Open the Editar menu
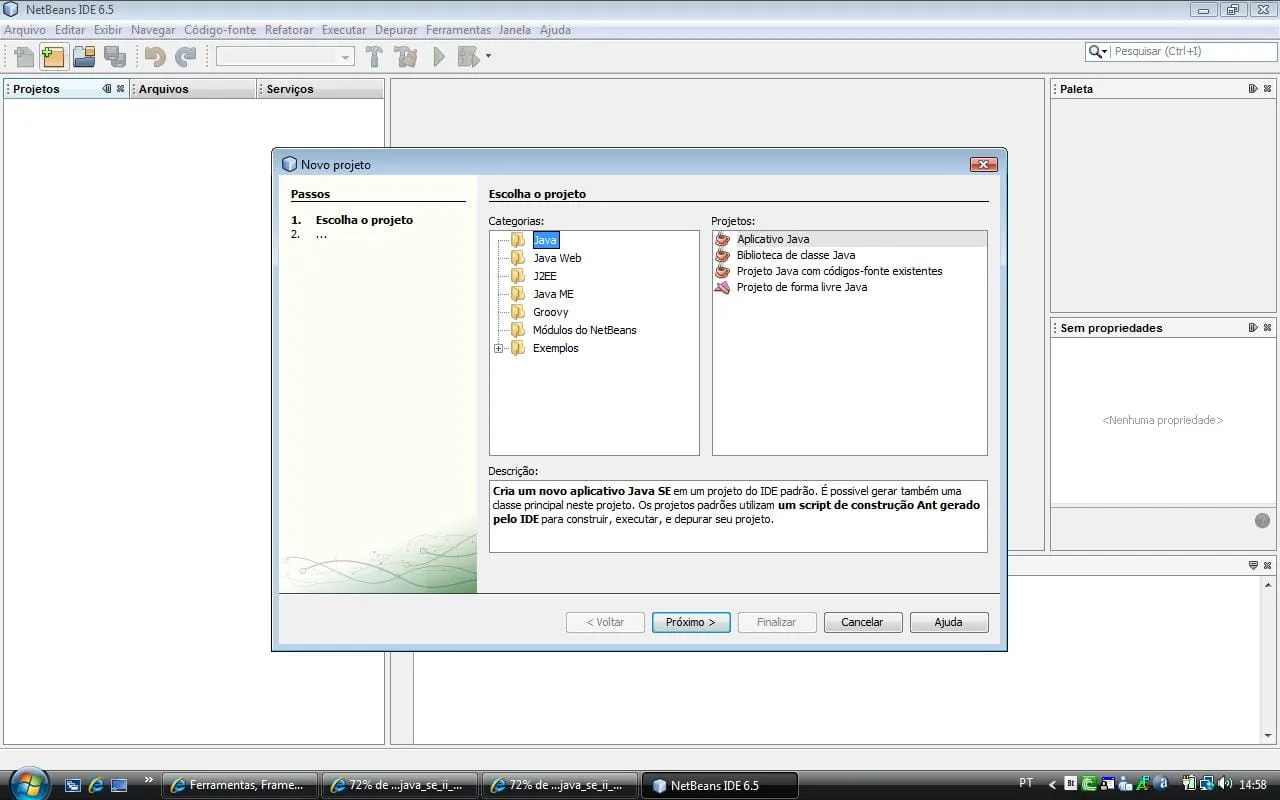1280x800 pixels. (70, 30)
